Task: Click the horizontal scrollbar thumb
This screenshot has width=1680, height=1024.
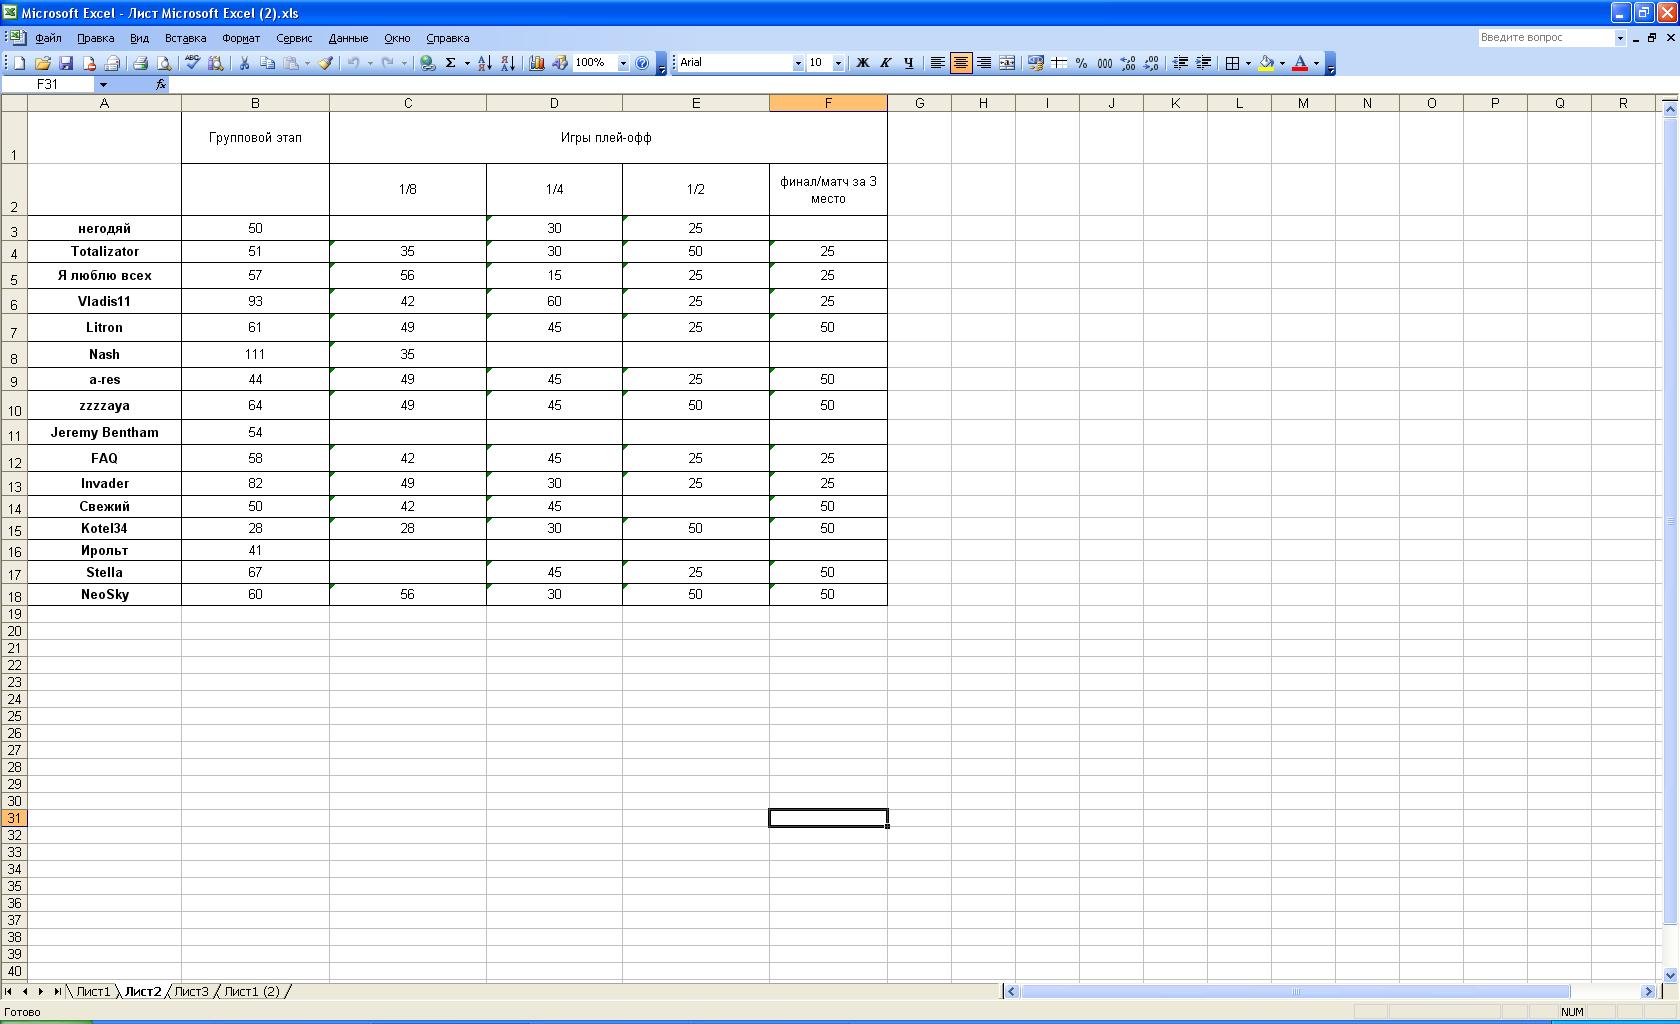Action: coord(1295,991)
